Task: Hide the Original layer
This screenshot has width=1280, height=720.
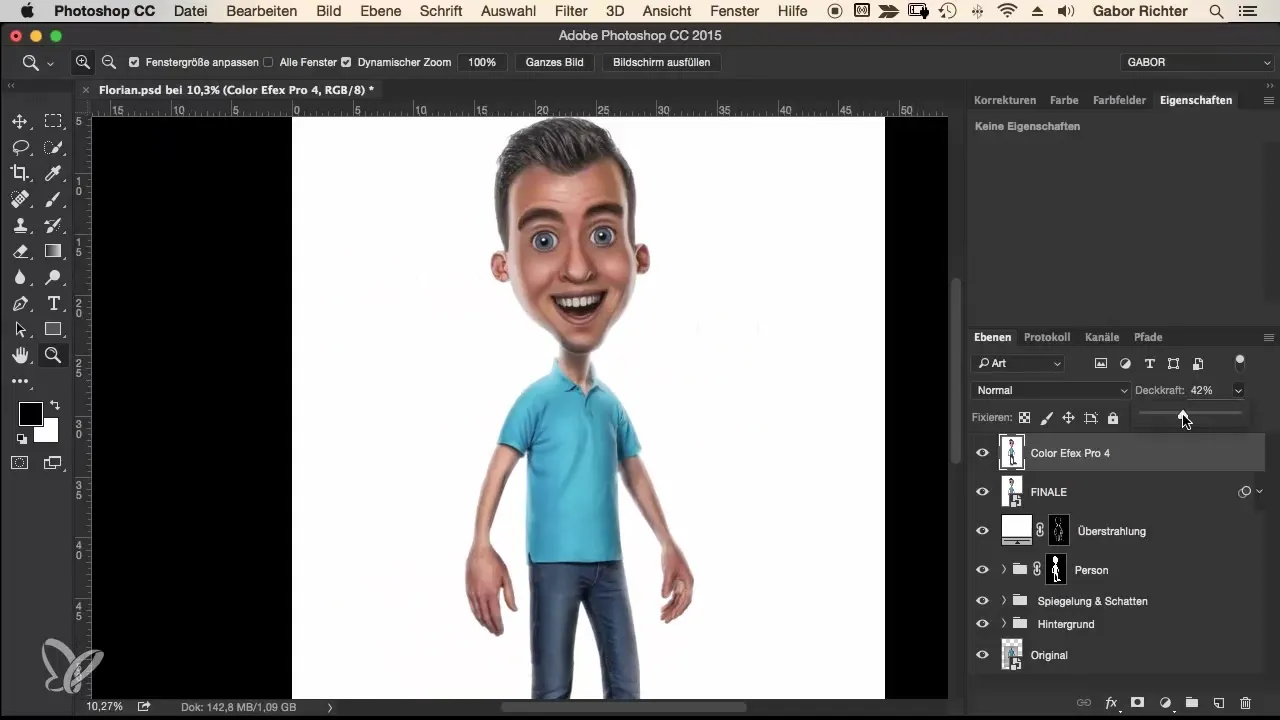Action: [x=982, y=655]
